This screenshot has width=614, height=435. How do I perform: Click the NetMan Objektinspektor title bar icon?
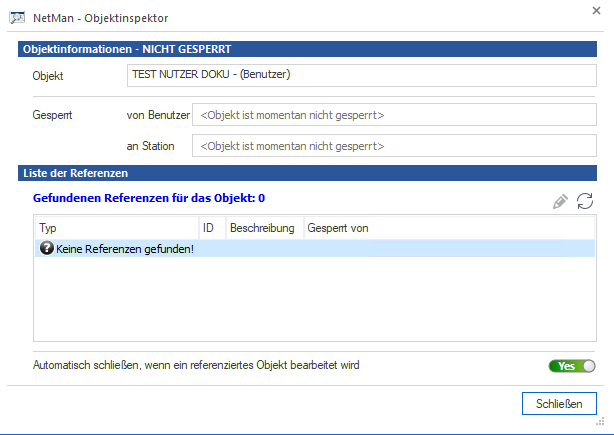(x=17, y=18)
